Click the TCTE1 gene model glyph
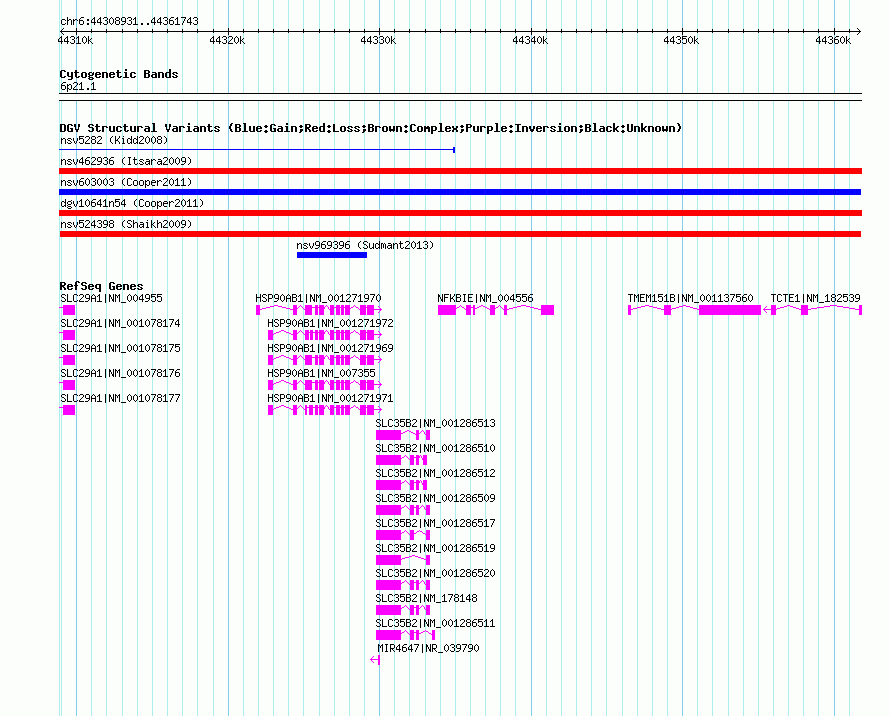 coord(813,310)
